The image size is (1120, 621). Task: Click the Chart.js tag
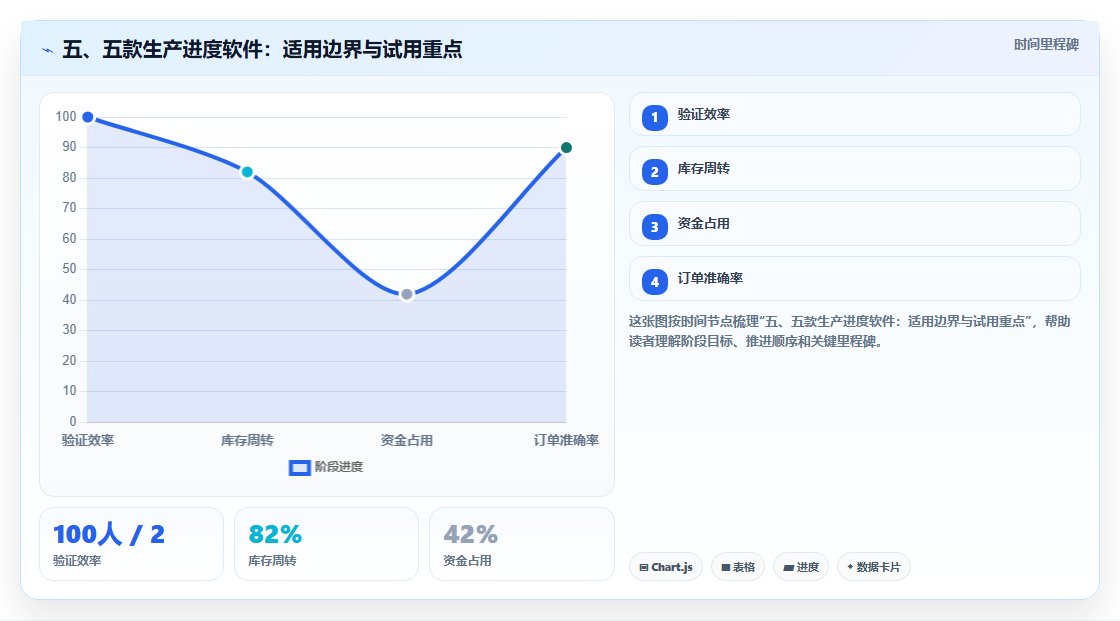[x=666, y=567]
